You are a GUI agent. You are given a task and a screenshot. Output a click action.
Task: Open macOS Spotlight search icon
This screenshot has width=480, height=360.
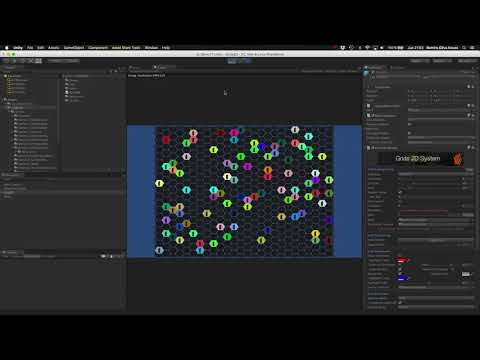coord(464,48)
